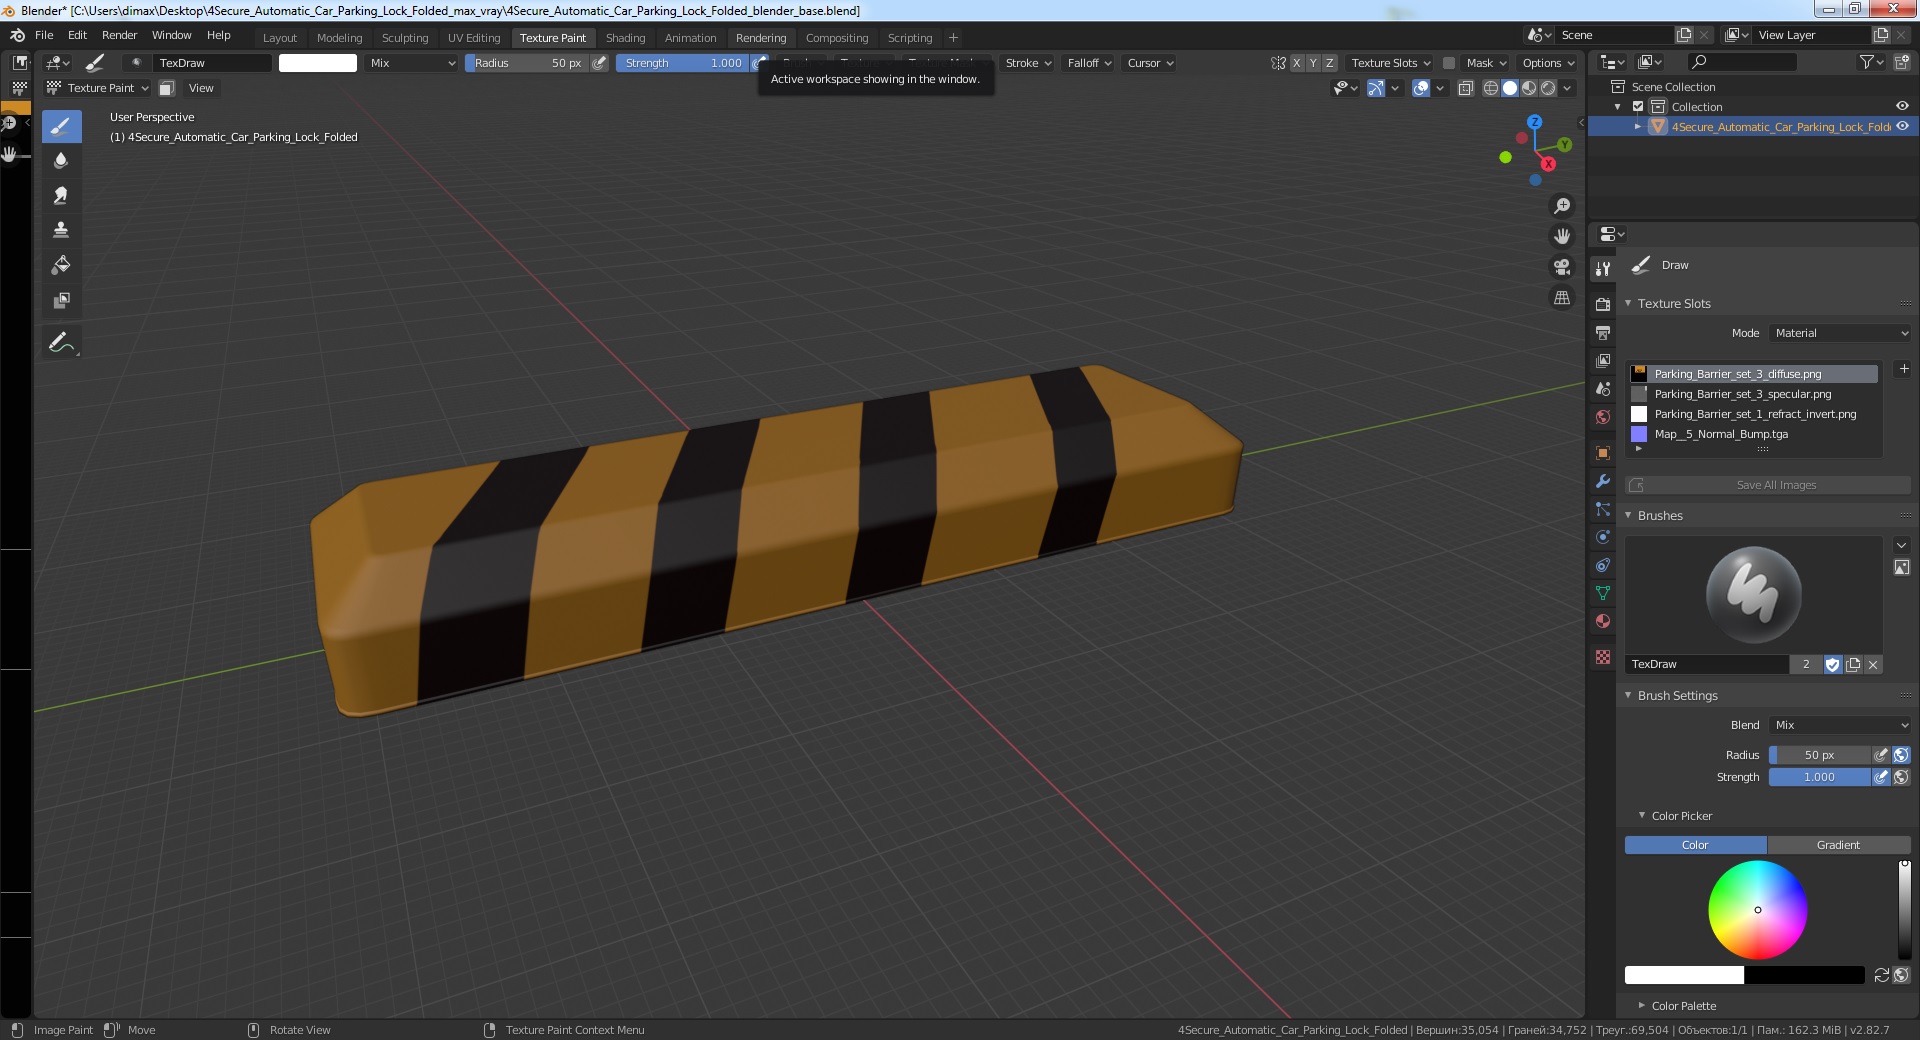Toggle camera view in viewport
Screen dimensions: 1920x1040
(1562, 267)
